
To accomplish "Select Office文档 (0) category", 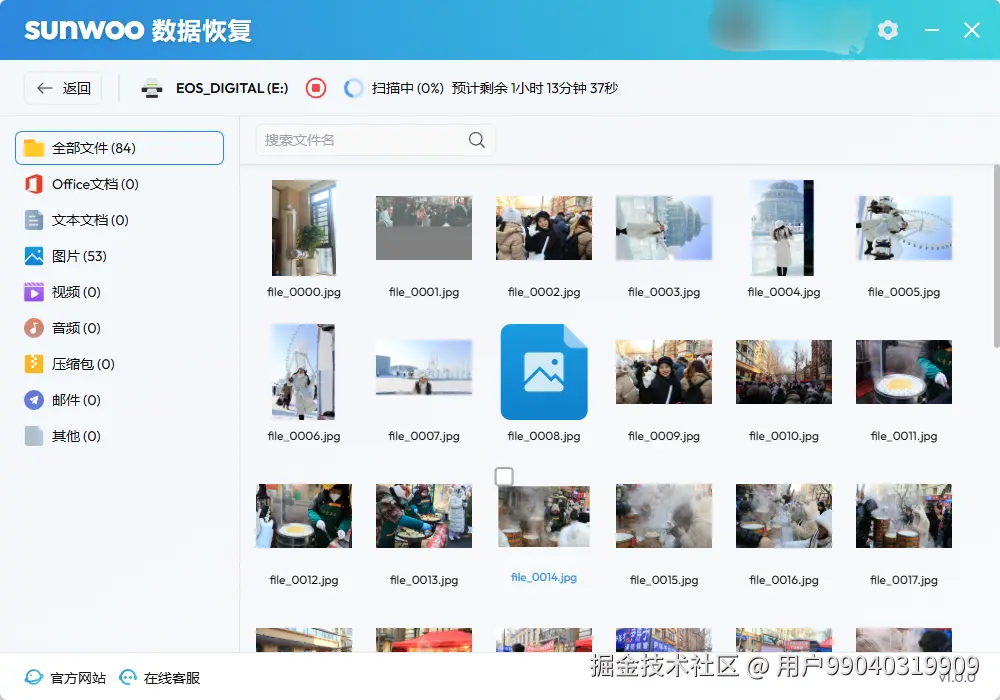I will tap(119, 184).
